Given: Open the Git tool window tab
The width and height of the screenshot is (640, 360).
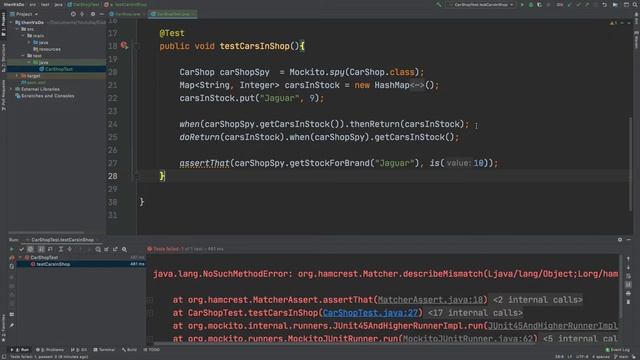Looking at the screenshot, I should click(79, 350).
